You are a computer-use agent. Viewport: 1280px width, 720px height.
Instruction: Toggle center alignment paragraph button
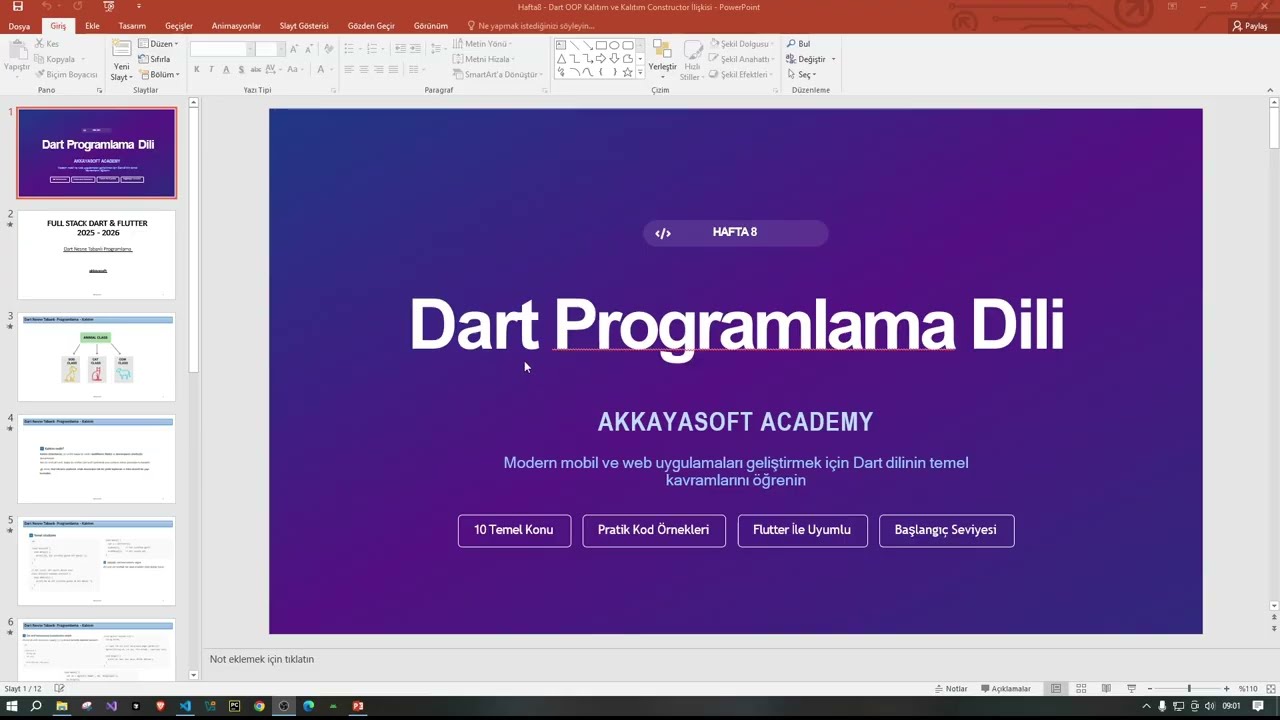[364, 69]
